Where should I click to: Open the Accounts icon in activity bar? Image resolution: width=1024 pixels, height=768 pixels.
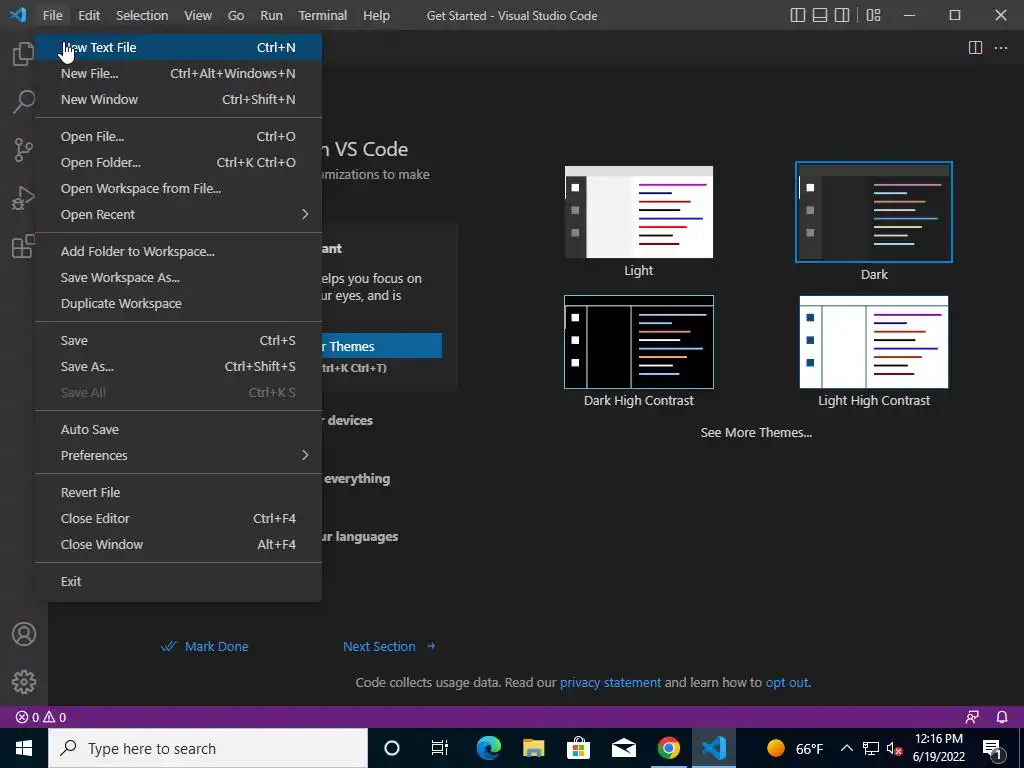click(x=24, y=634)
